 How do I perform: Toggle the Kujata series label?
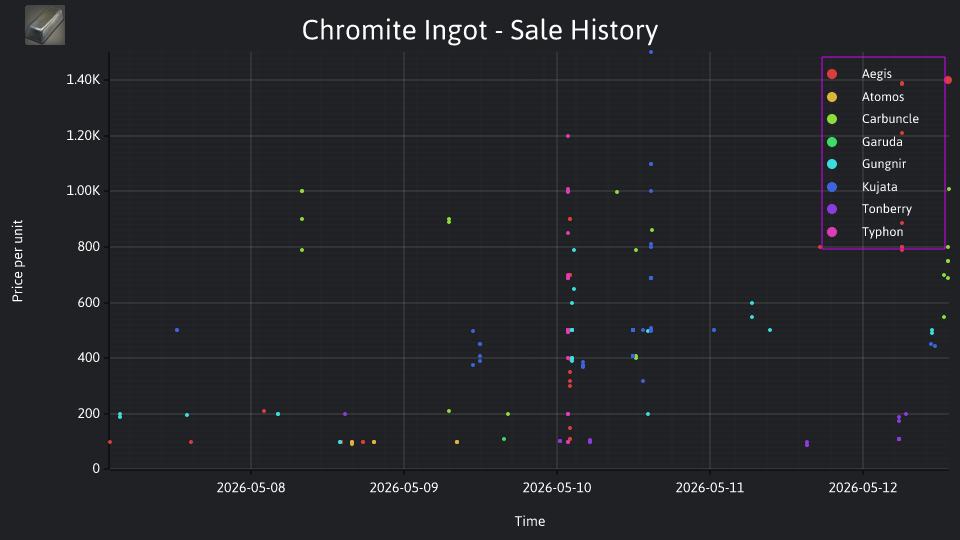(879, 187)
